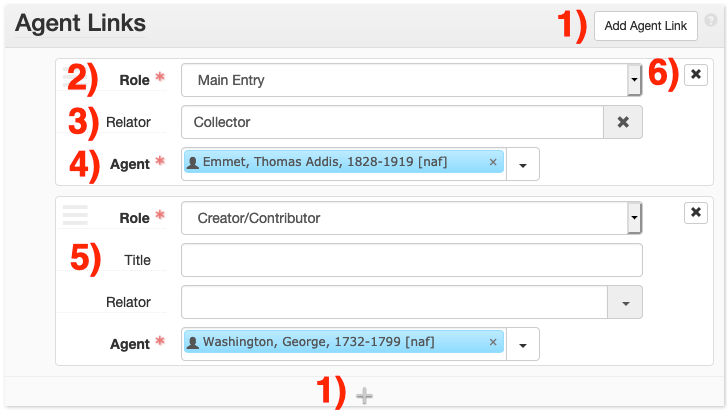Viewport: 727px width, 413px height.
Task: Click into the empty Title field
Action: (x=411, y=260)
